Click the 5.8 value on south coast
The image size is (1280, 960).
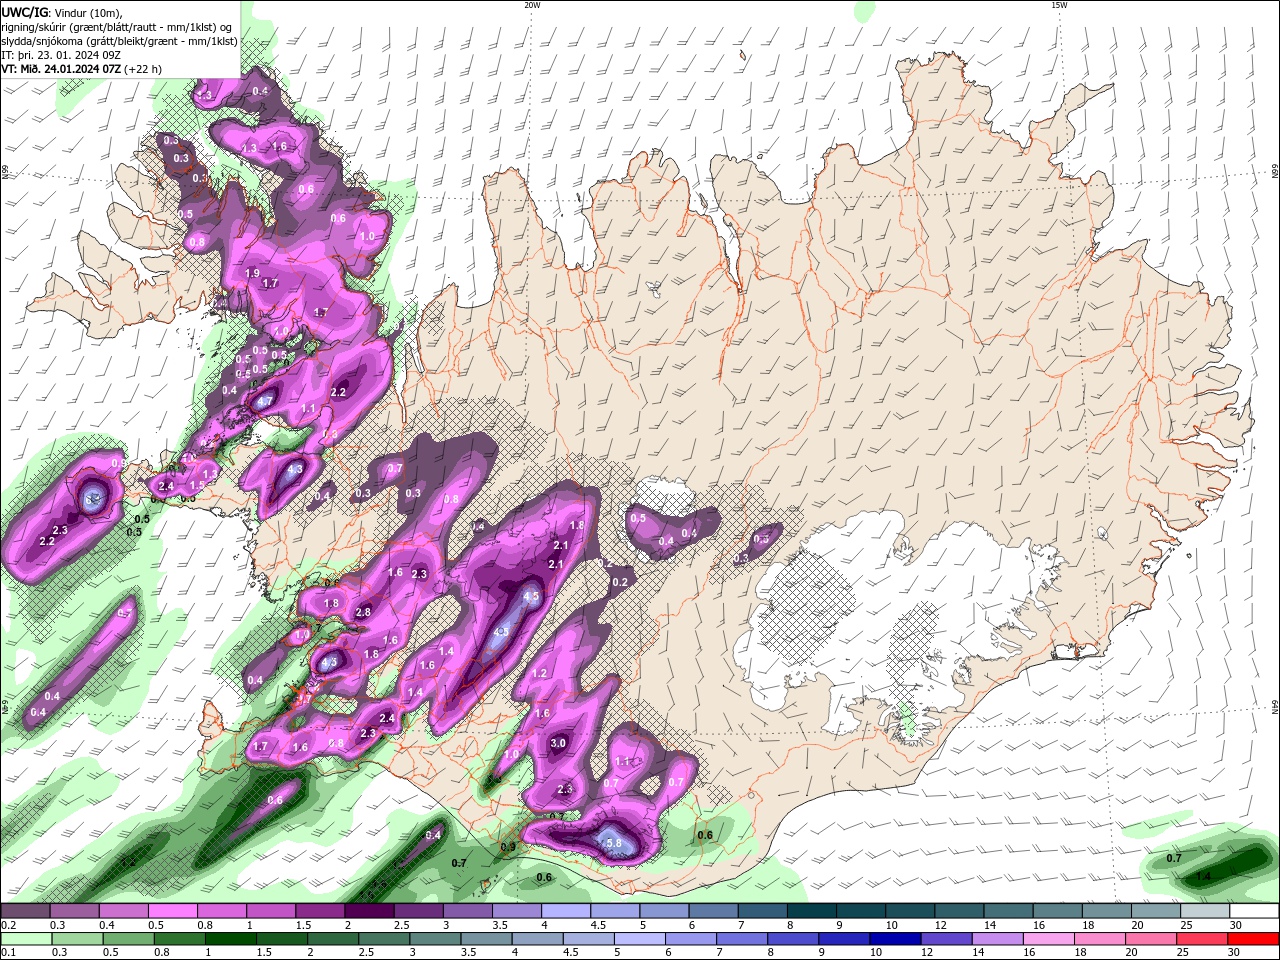[x=613, y=843]
